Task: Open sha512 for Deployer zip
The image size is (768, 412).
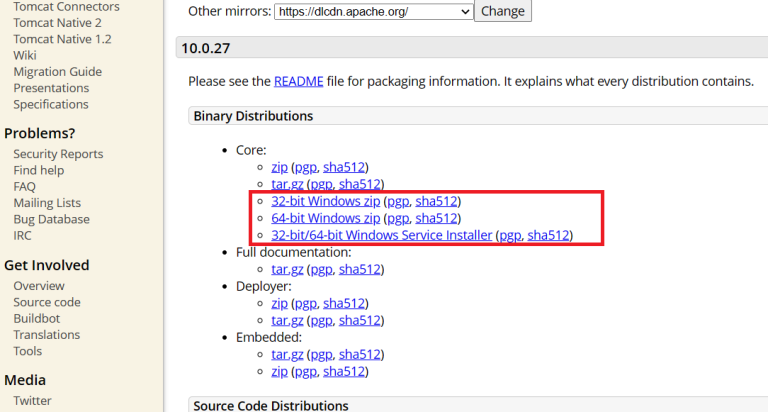Action: pos(344,303)
